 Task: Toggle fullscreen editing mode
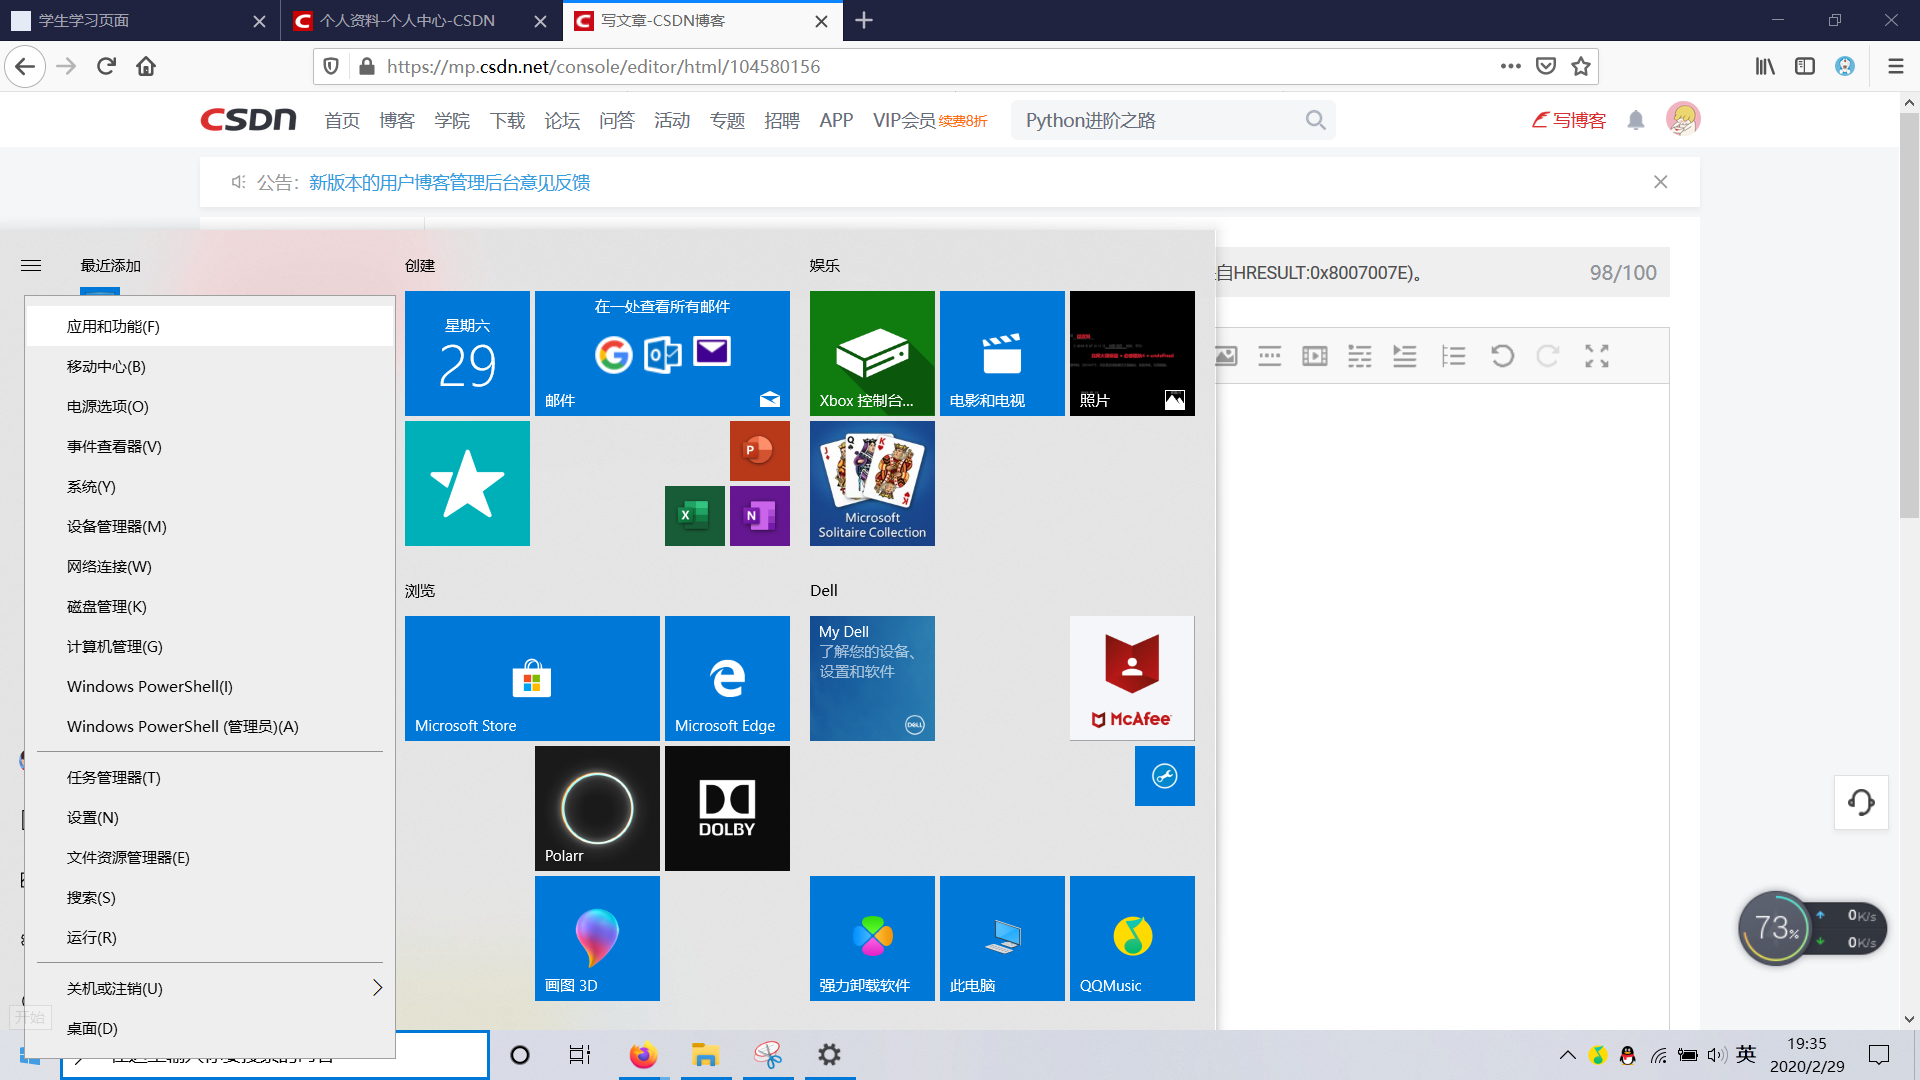pyautogui.click(x=1597, y=355)
